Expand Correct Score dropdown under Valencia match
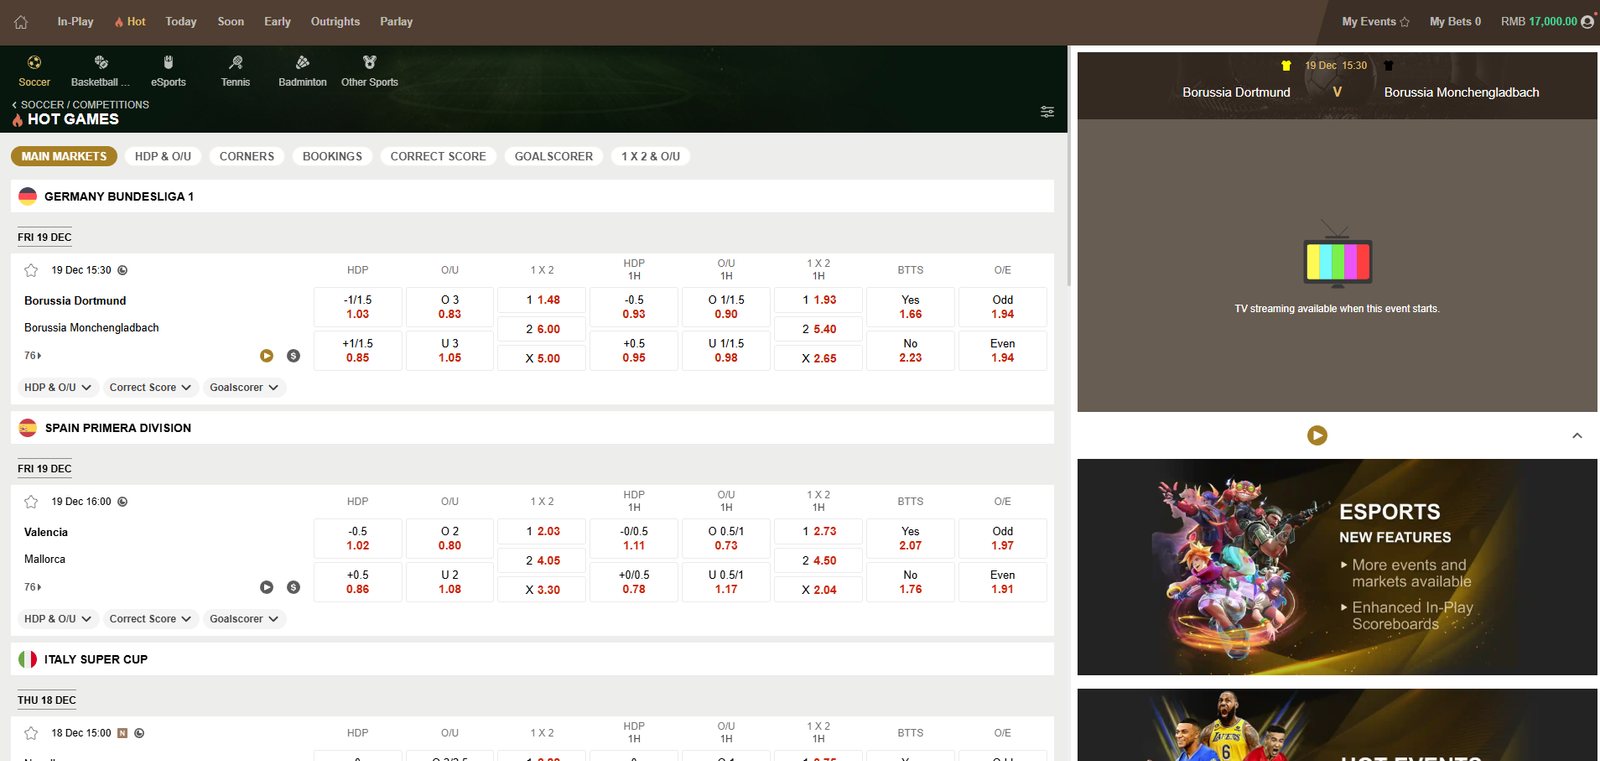The height and width of the screenshot is (761, 1600). [x=150, y=619]
